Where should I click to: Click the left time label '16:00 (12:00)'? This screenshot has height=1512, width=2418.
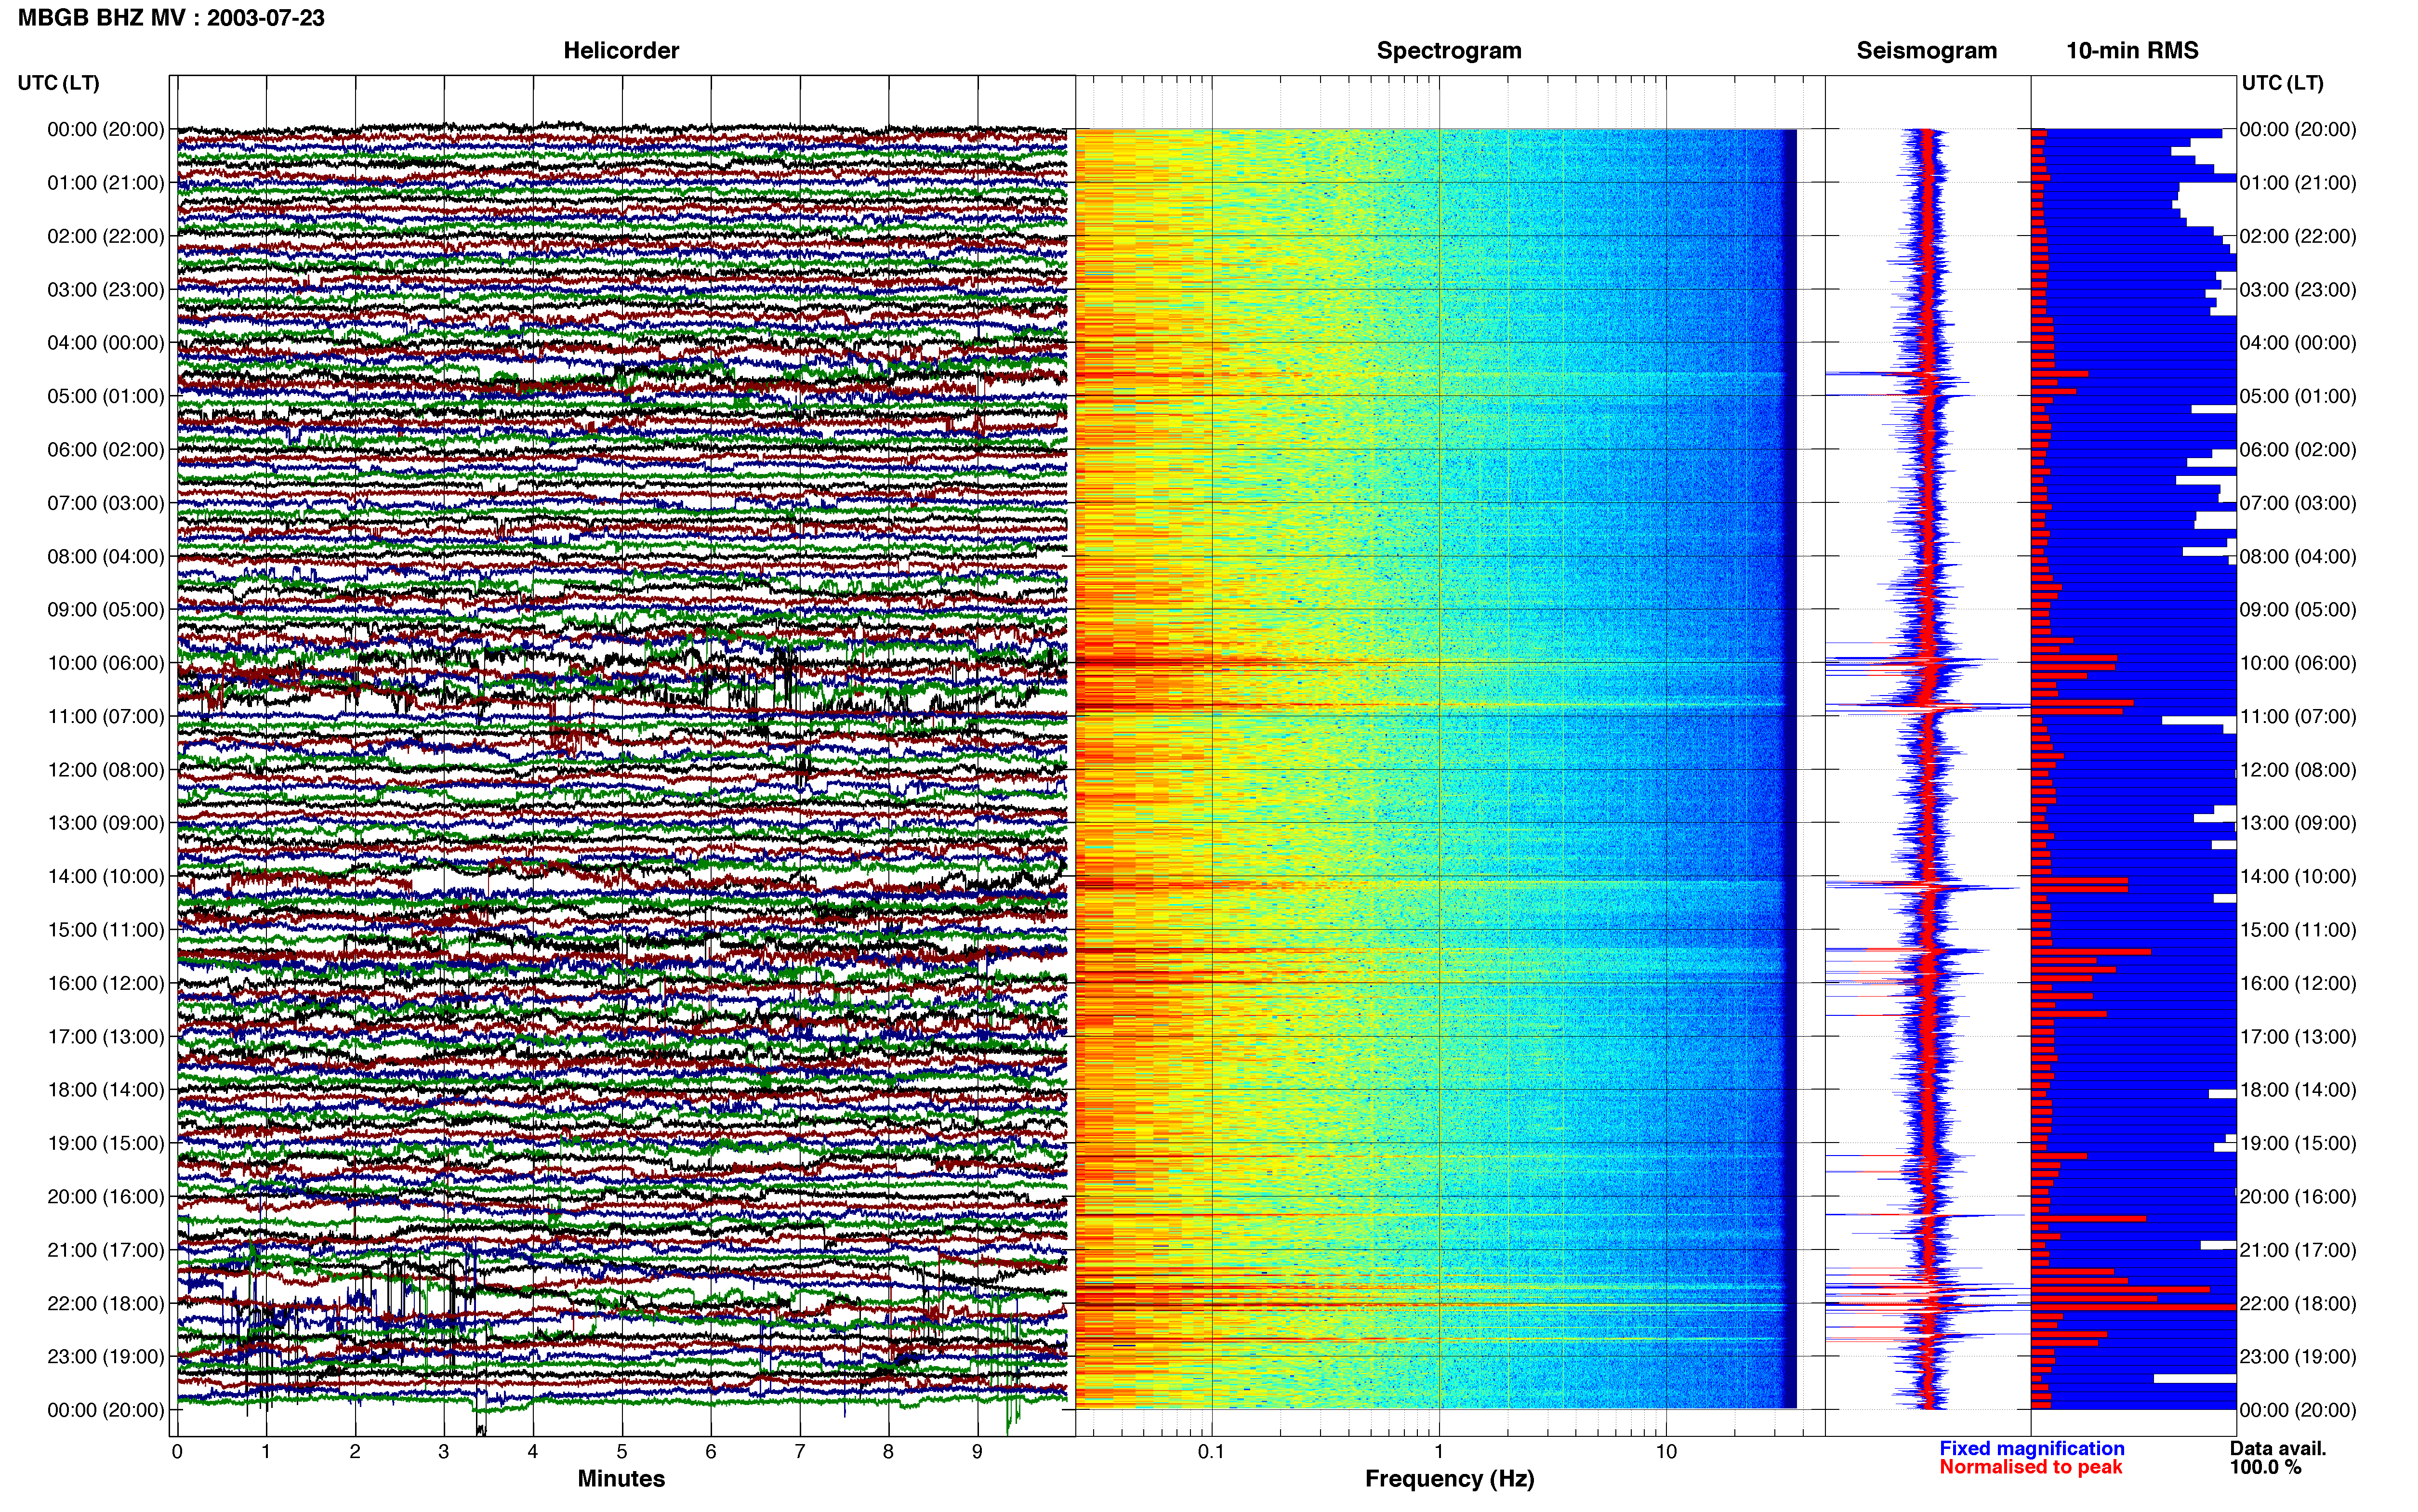106,983
